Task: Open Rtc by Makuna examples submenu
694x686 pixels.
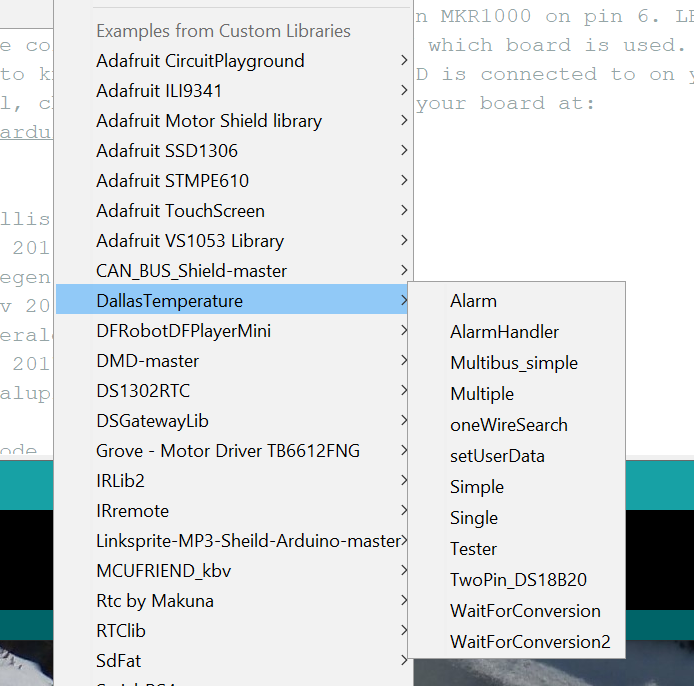Action: 234,601
